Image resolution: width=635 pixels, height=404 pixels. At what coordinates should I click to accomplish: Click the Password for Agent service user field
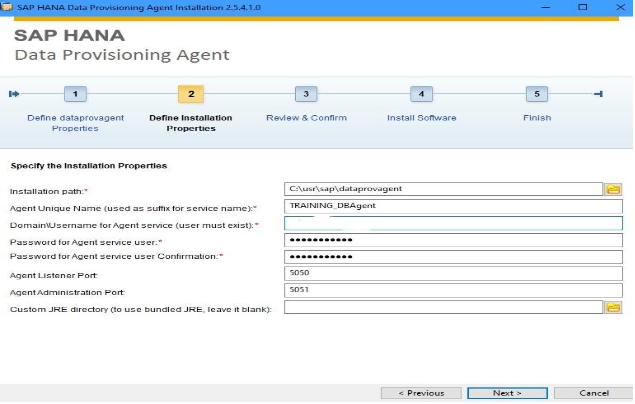tap(453, 240)
